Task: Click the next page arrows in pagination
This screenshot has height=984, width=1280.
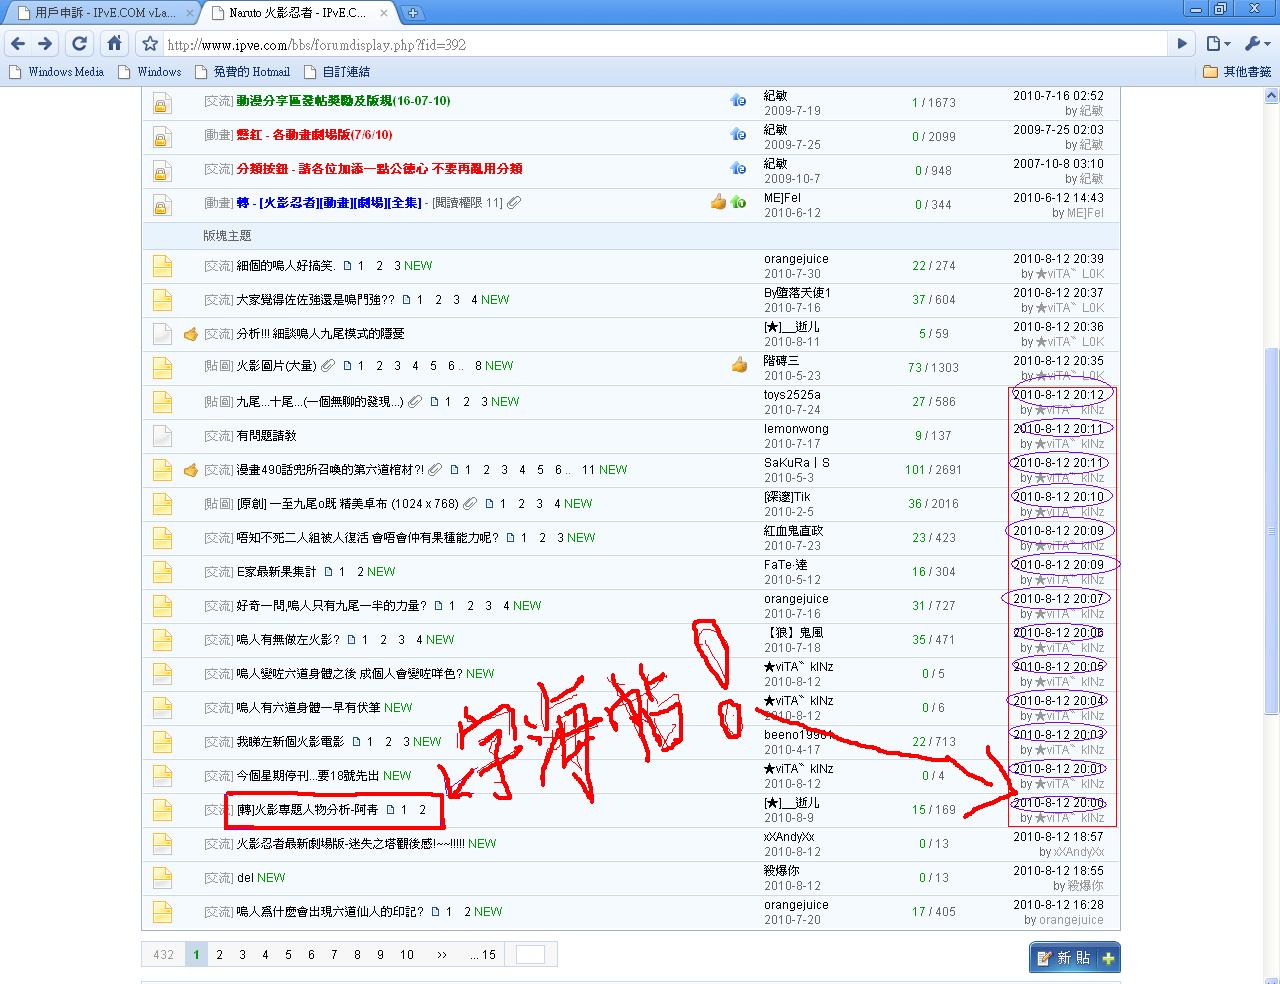Action: 442,955
